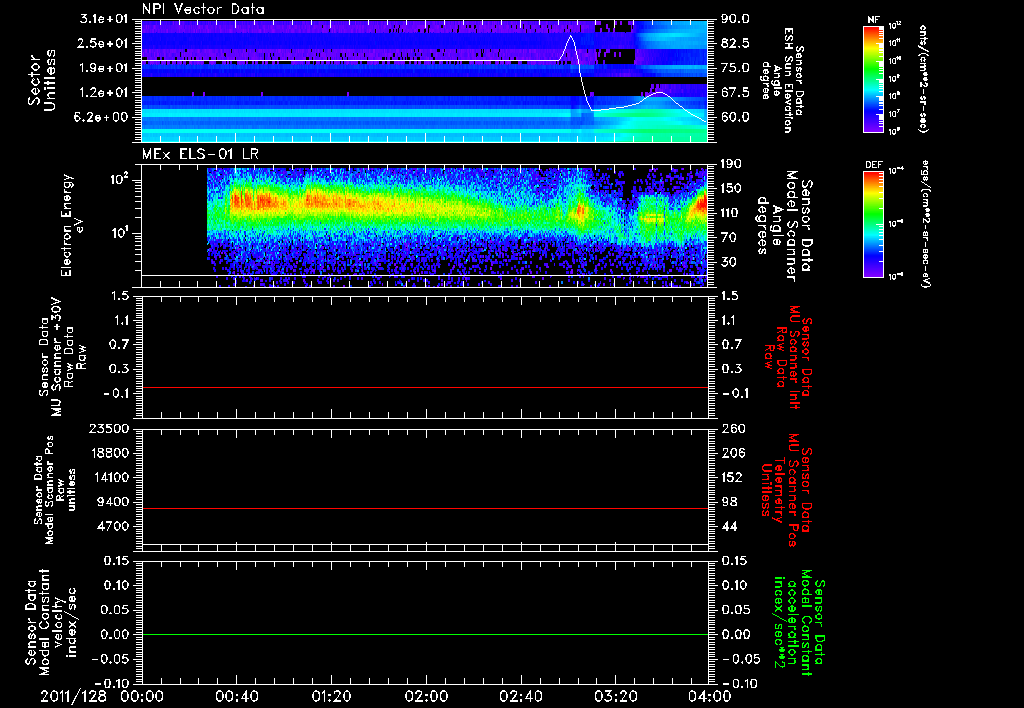Click the 110 scanner angle tick value
The width and height of the screenshot is (1024, 708).
[731, 213]
